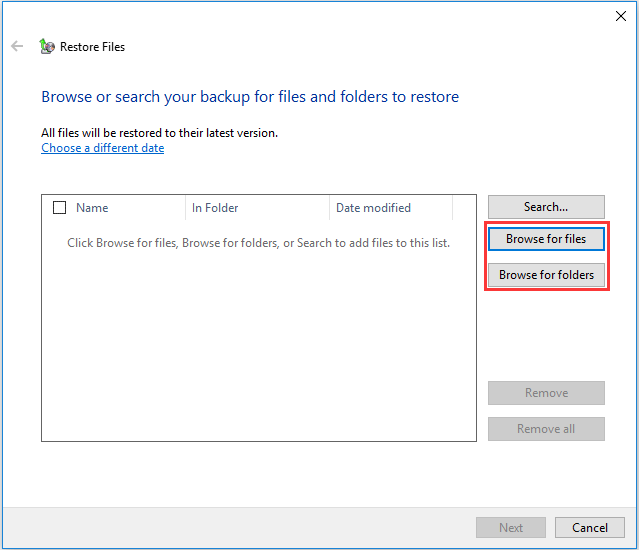Viewport: 639px width, 550px height.
Task: Click the greyed-out Remove button
Action: [546, 393]
